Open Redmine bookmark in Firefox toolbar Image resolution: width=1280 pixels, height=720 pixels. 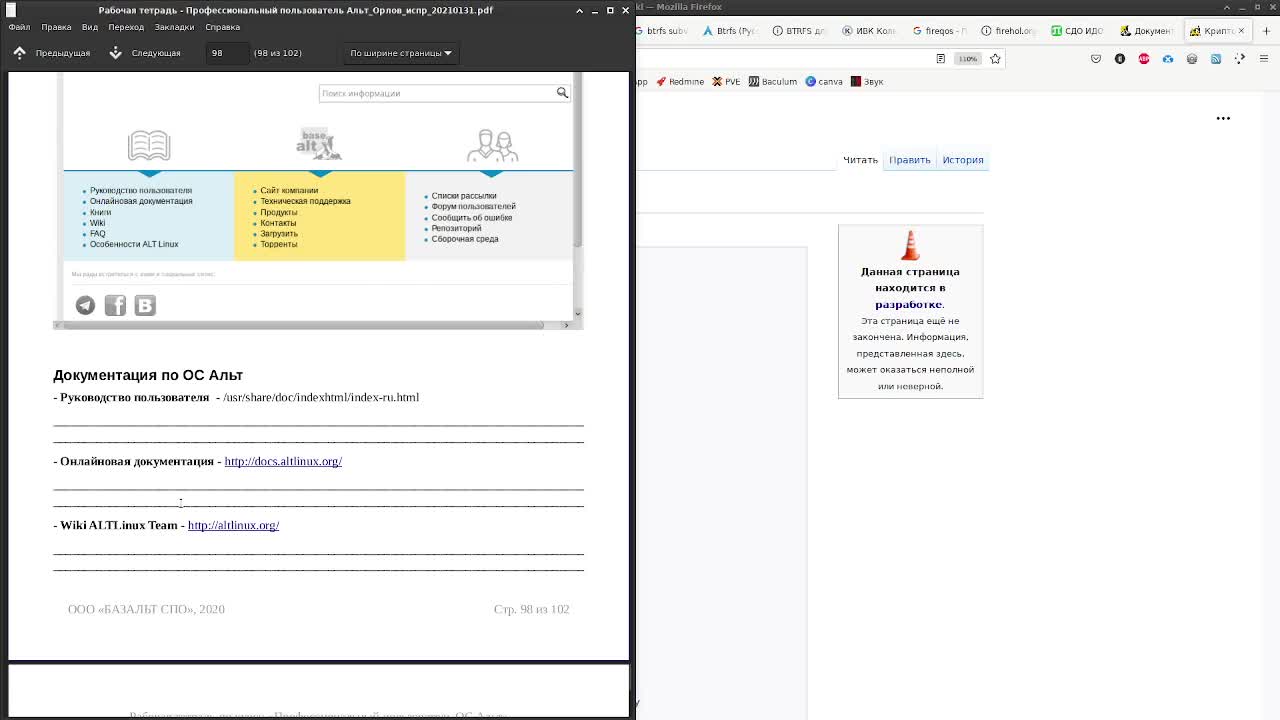point(680,82)
